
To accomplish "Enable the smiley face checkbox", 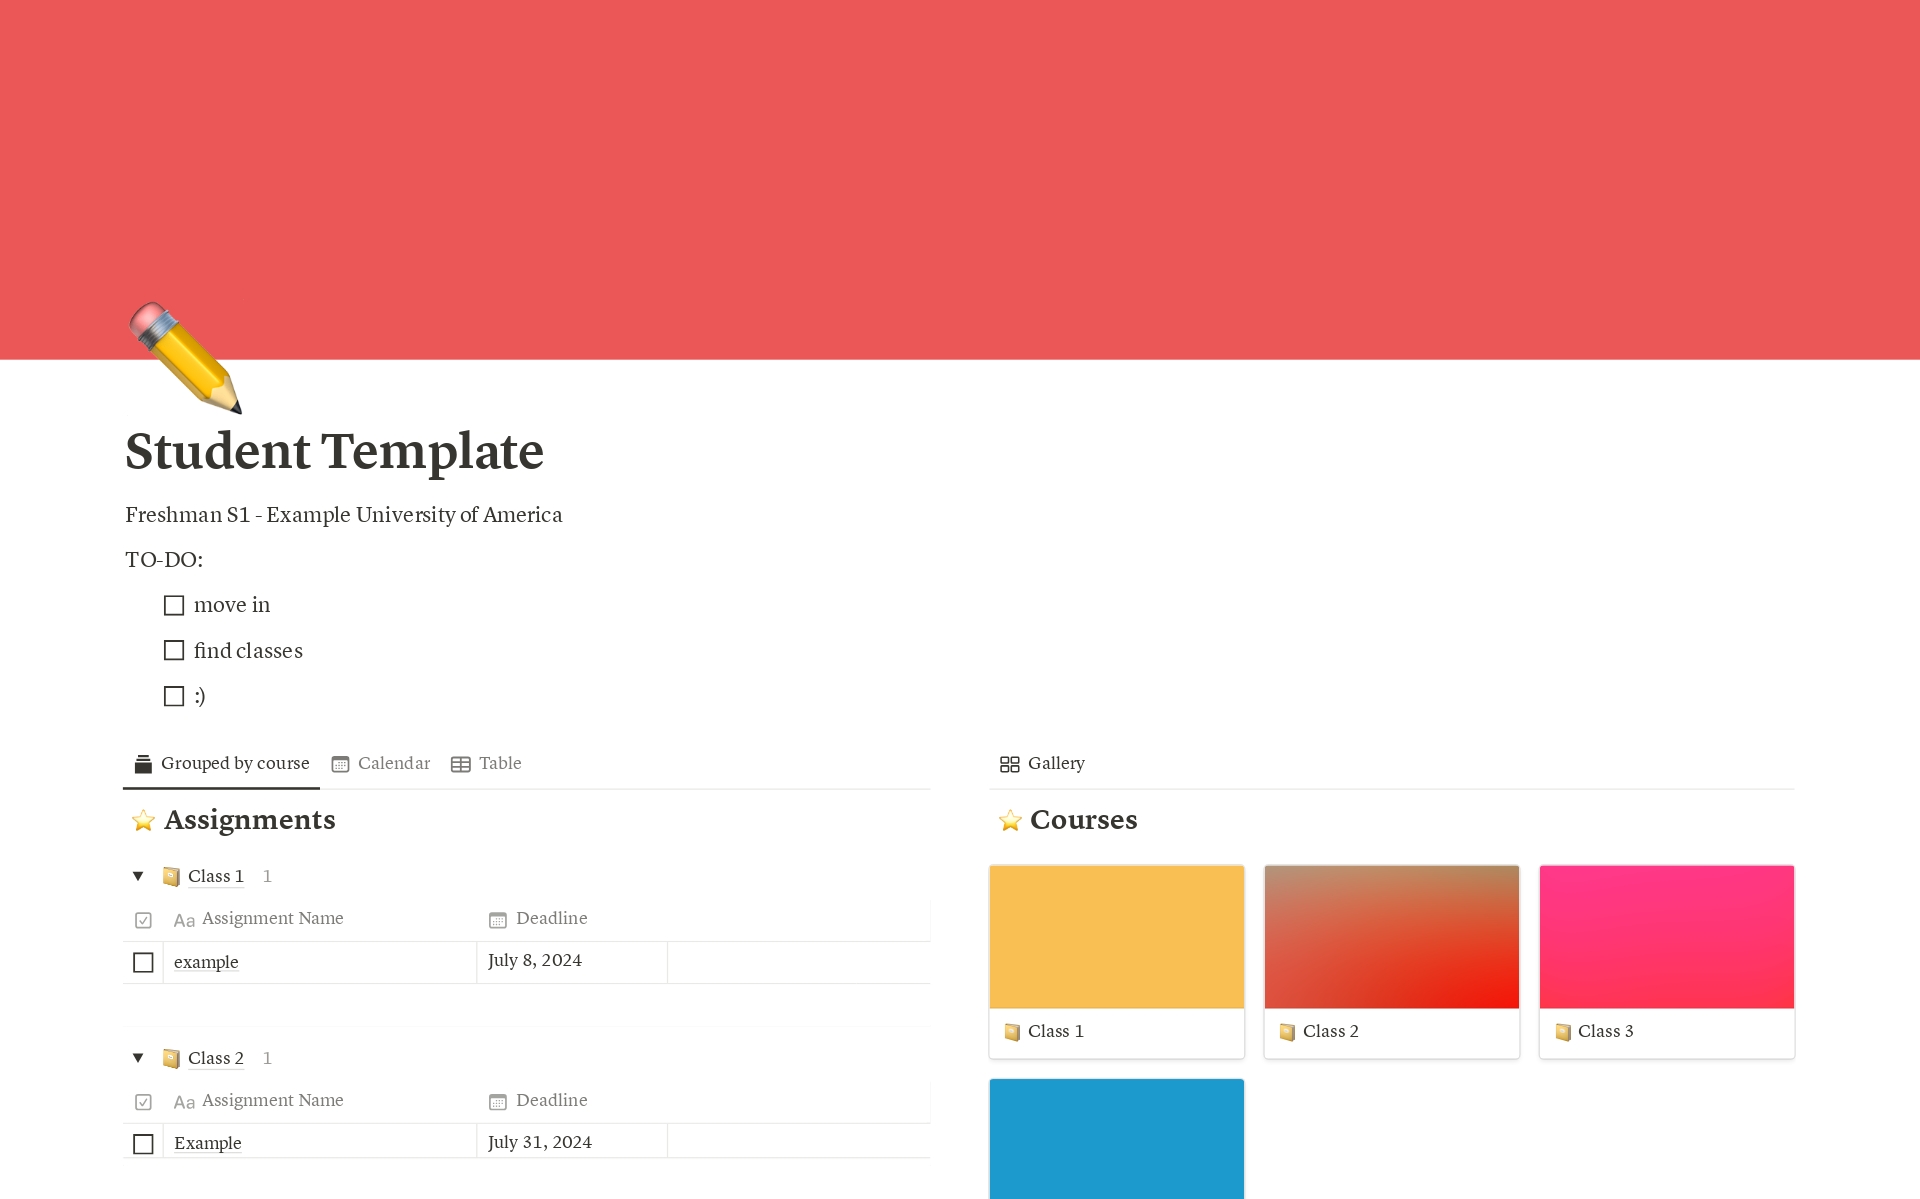I will coord(175,695).
